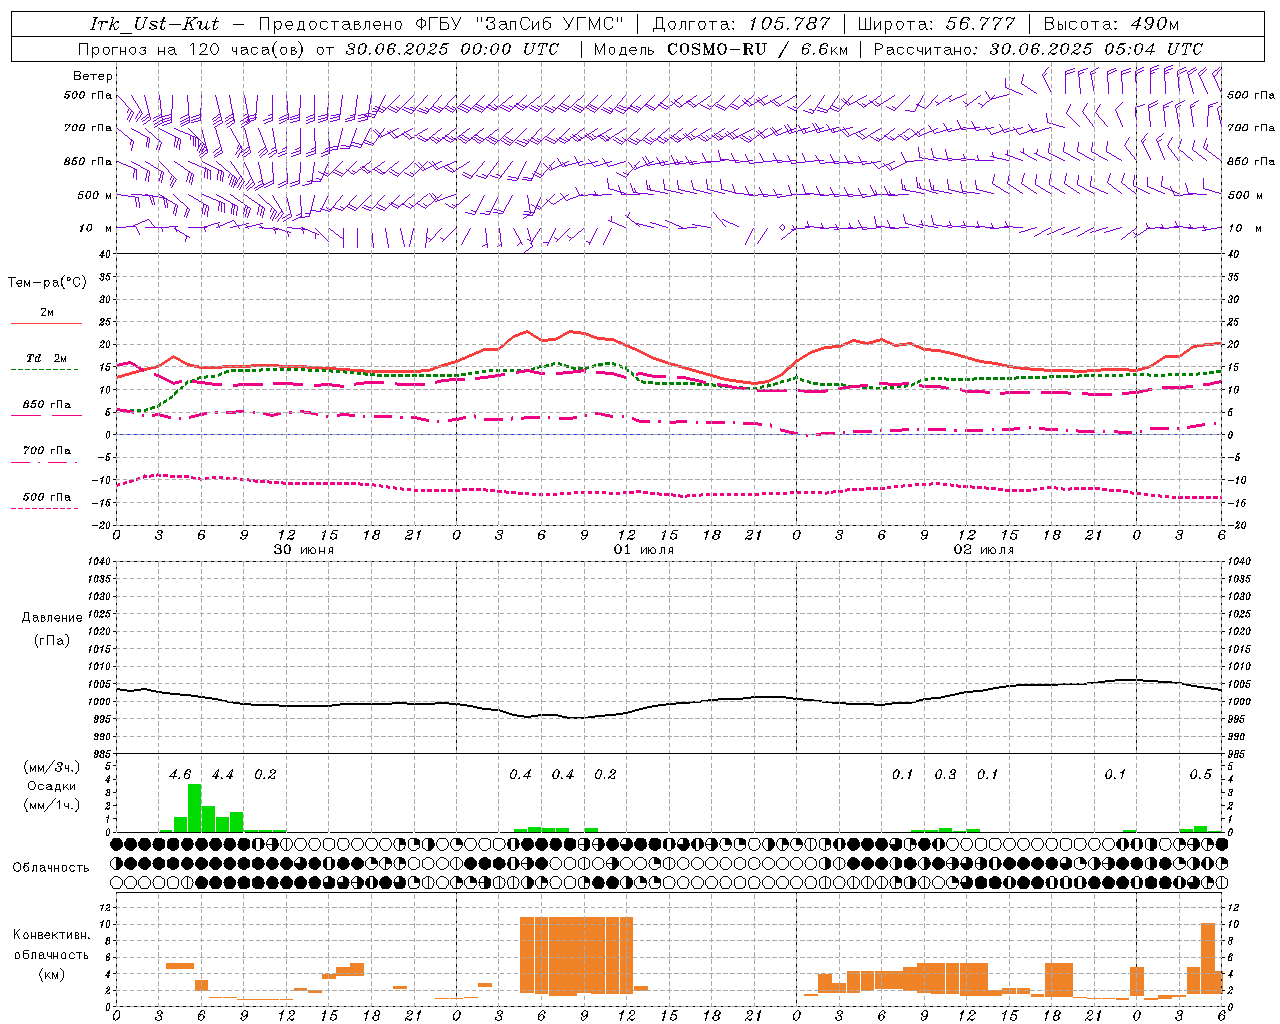Click the Тем-ра(°C) axis label
The width and height of the screenshot is (1280, 1024).
[x=47, y=283]
